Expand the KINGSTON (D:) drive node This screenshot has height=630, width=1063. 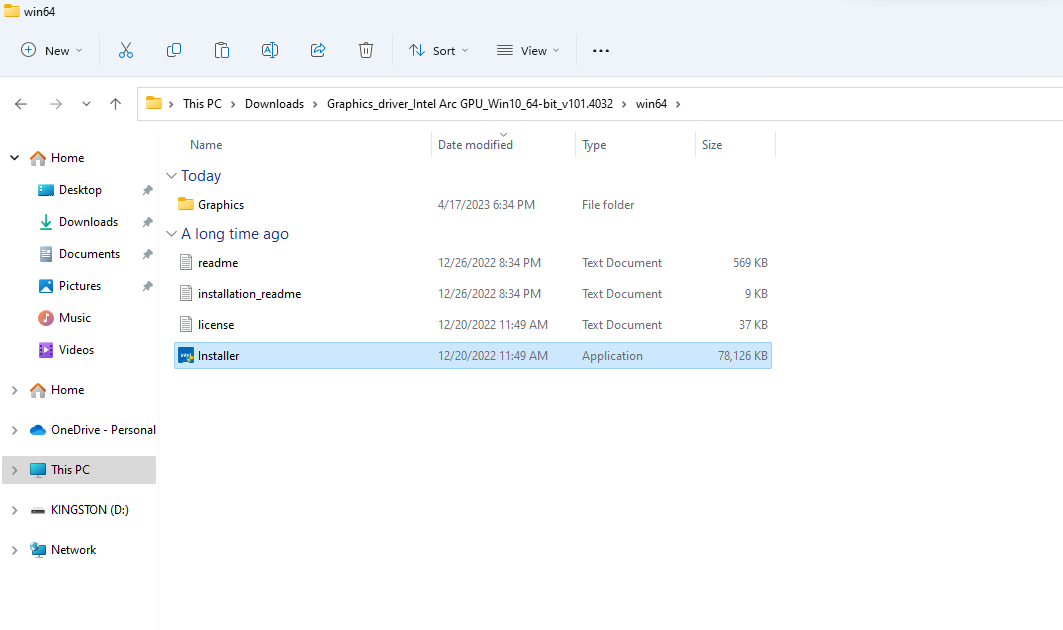[x=14, y=510]
